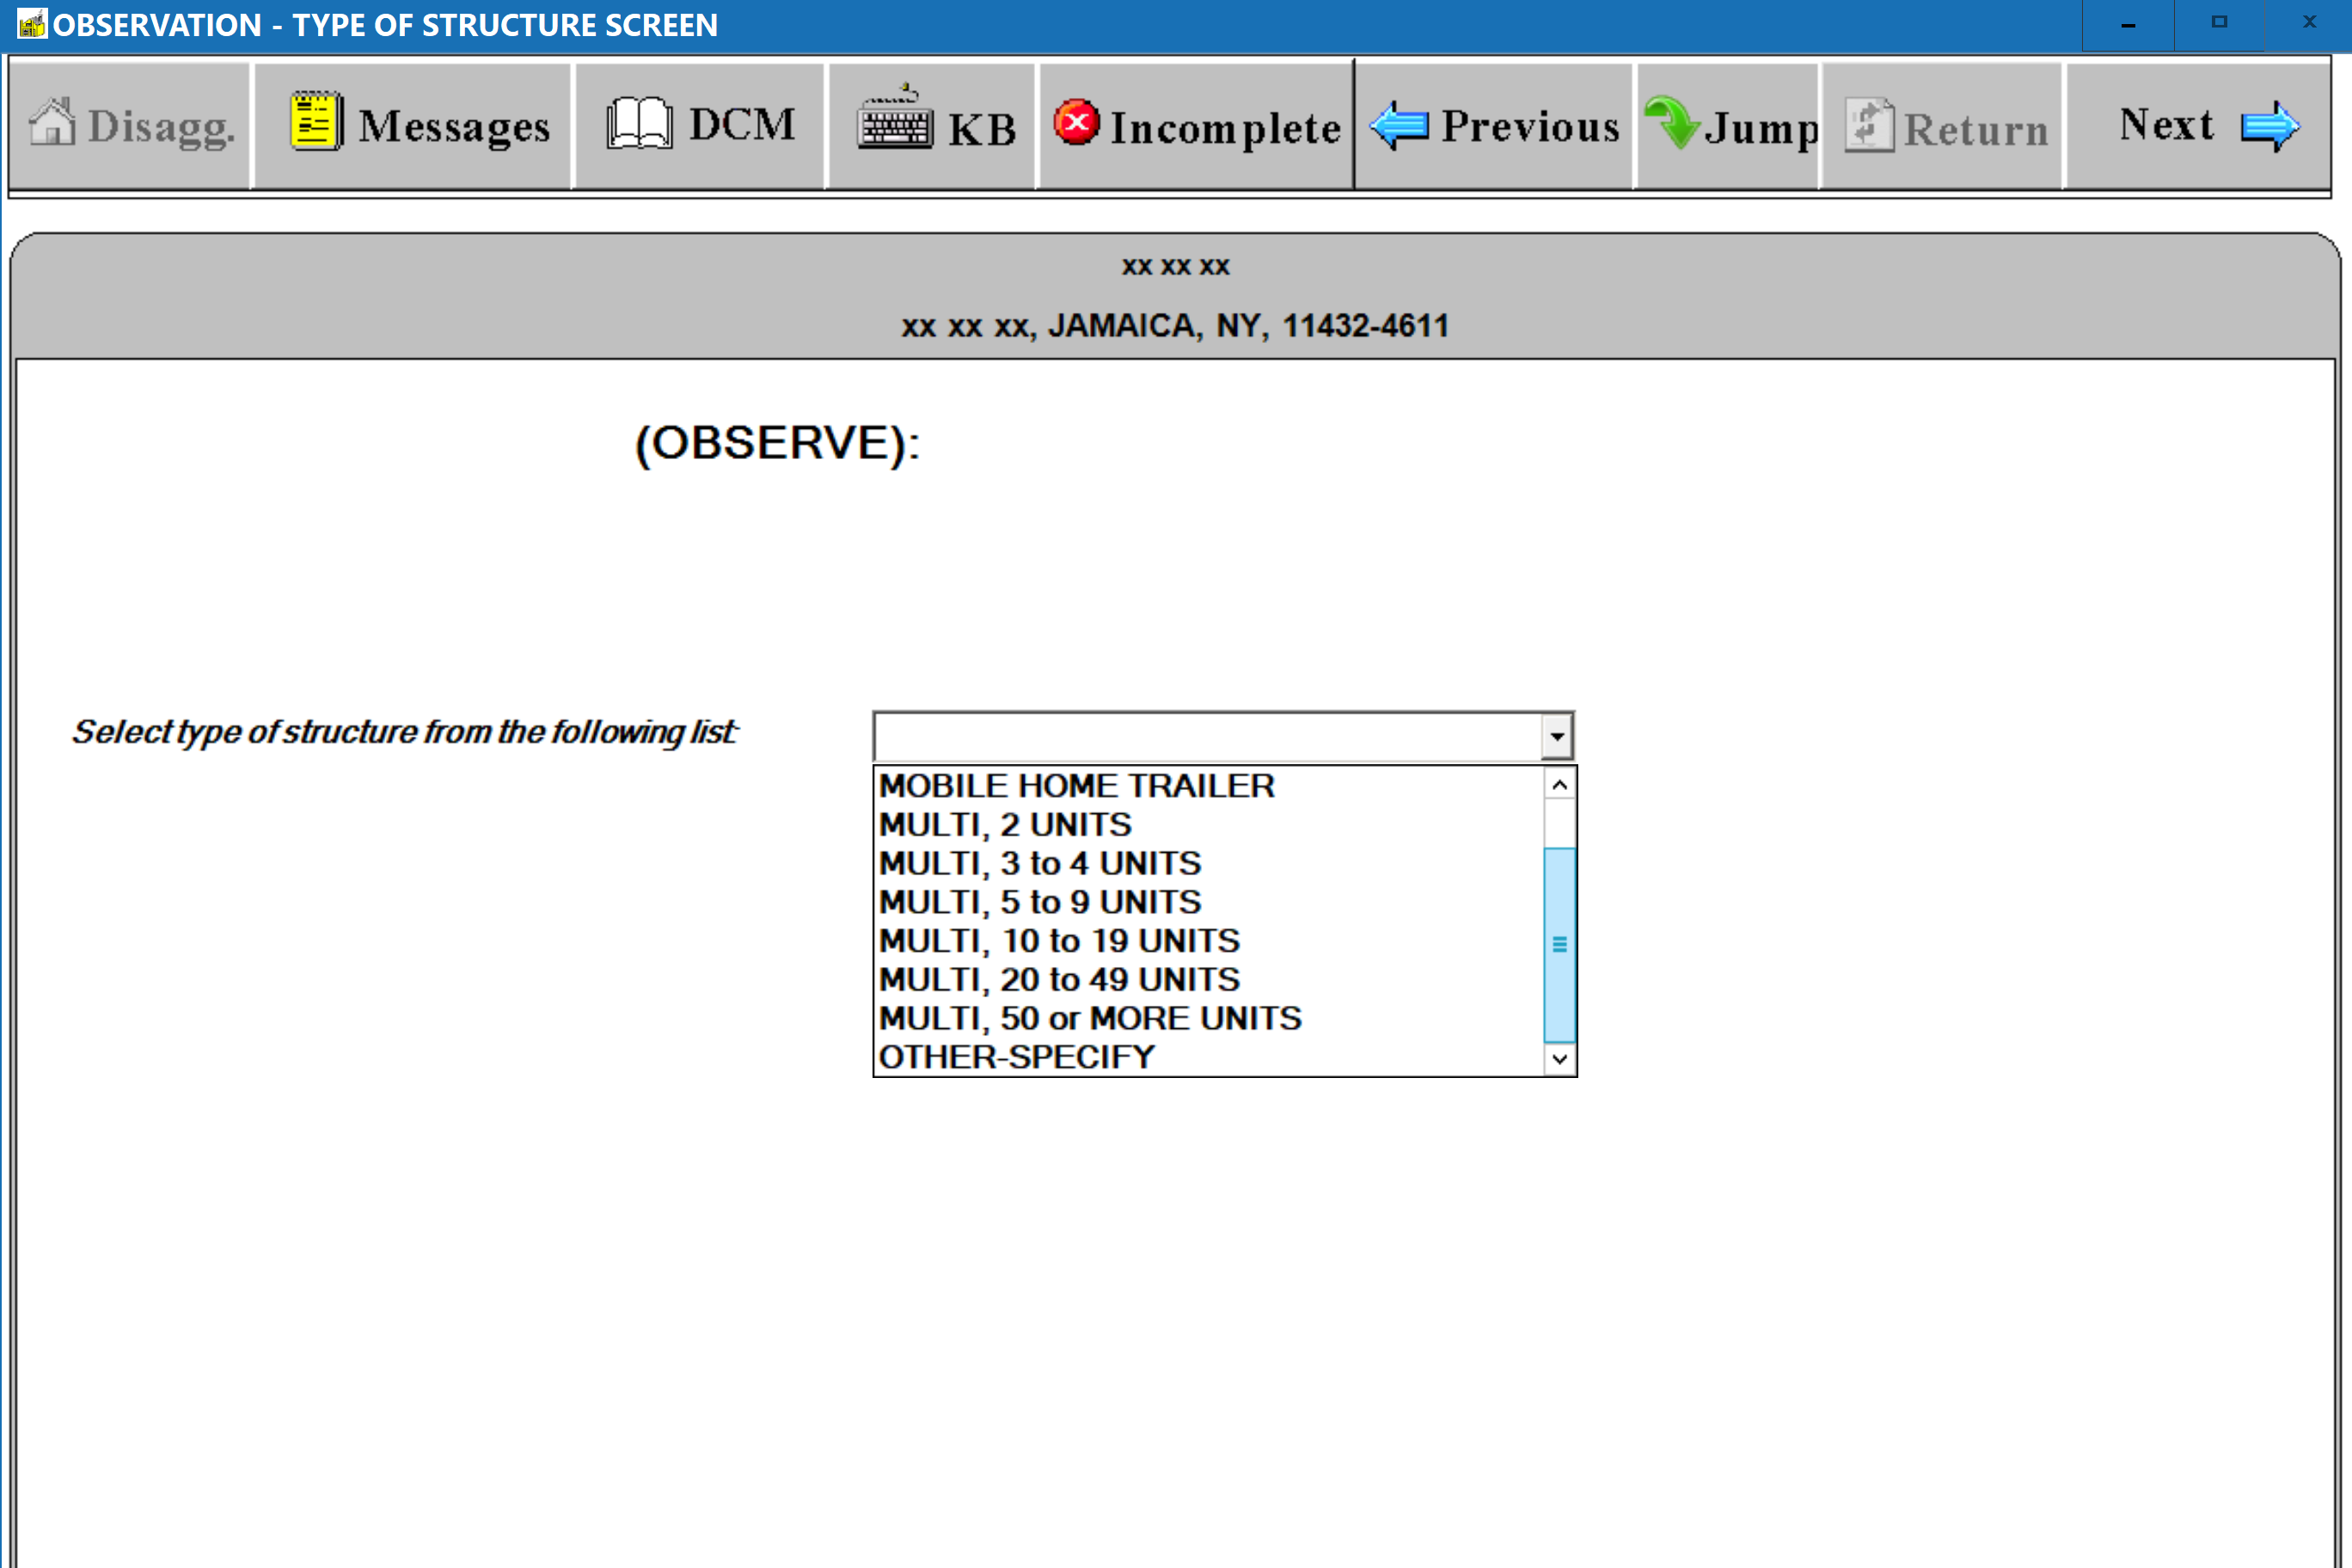This screenshot has width=2352, height=1568.
Task: Click the KB keyboard icon
Action: tap(895, 122)
